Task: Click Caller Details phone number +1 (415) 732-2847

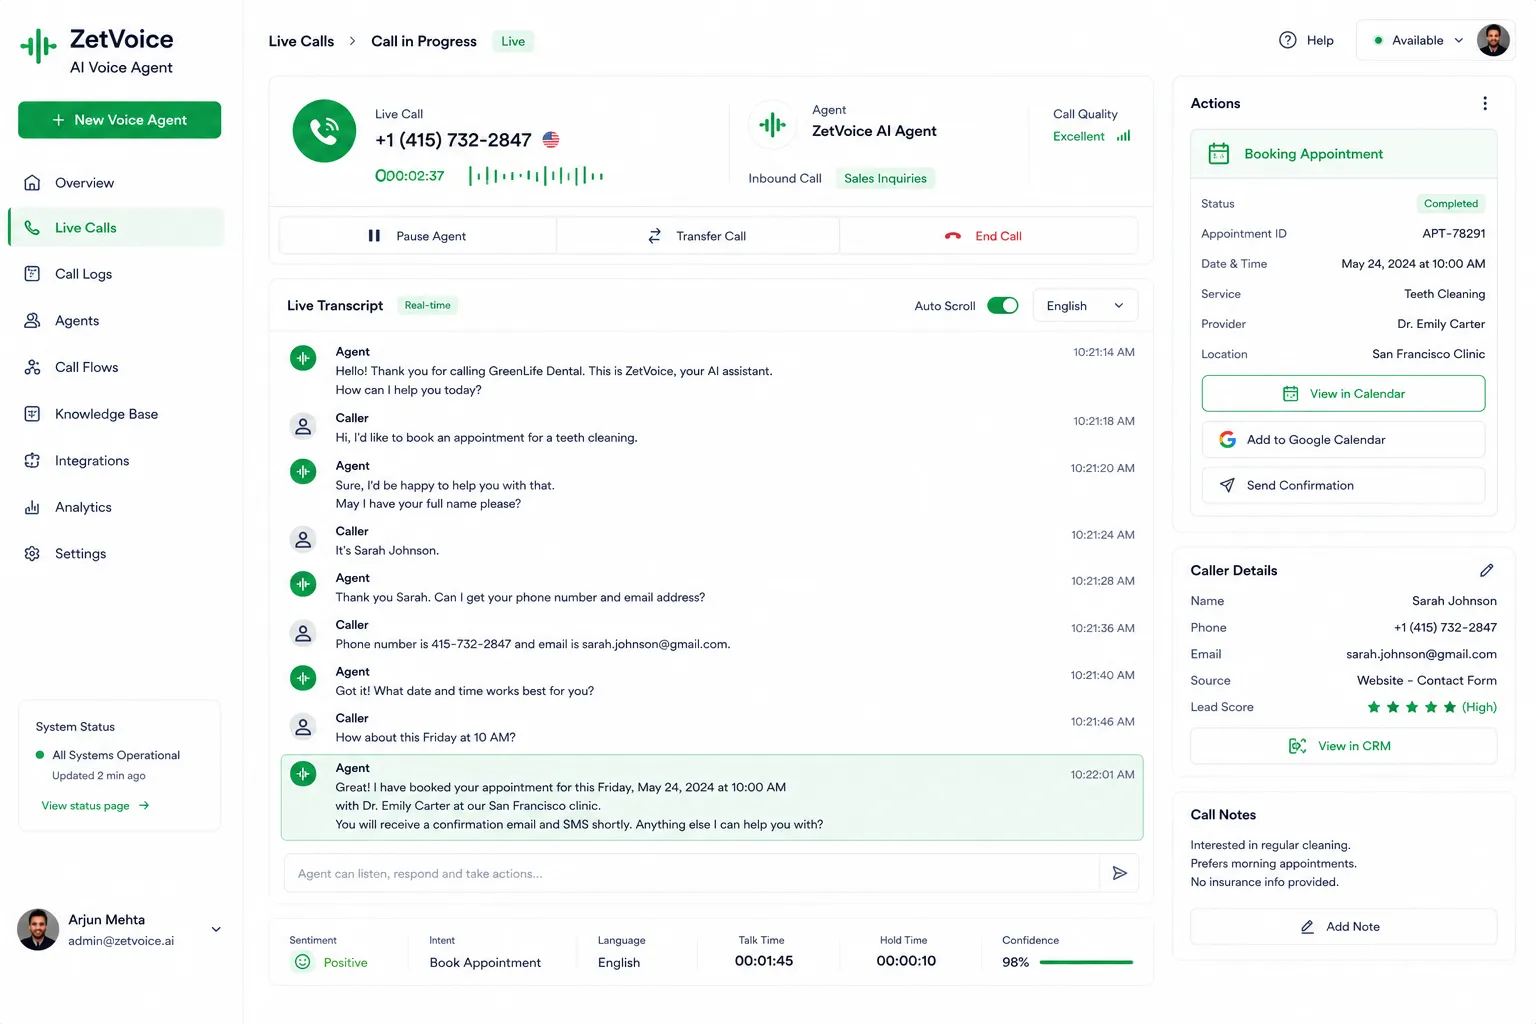Action: point(1445,627)
